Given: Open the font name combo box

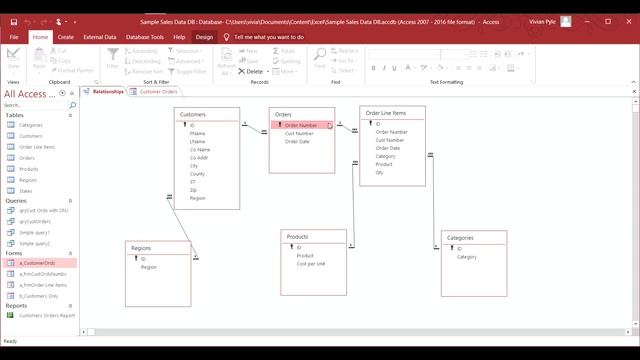Looking at the screenshot, I should click(404, 54).
